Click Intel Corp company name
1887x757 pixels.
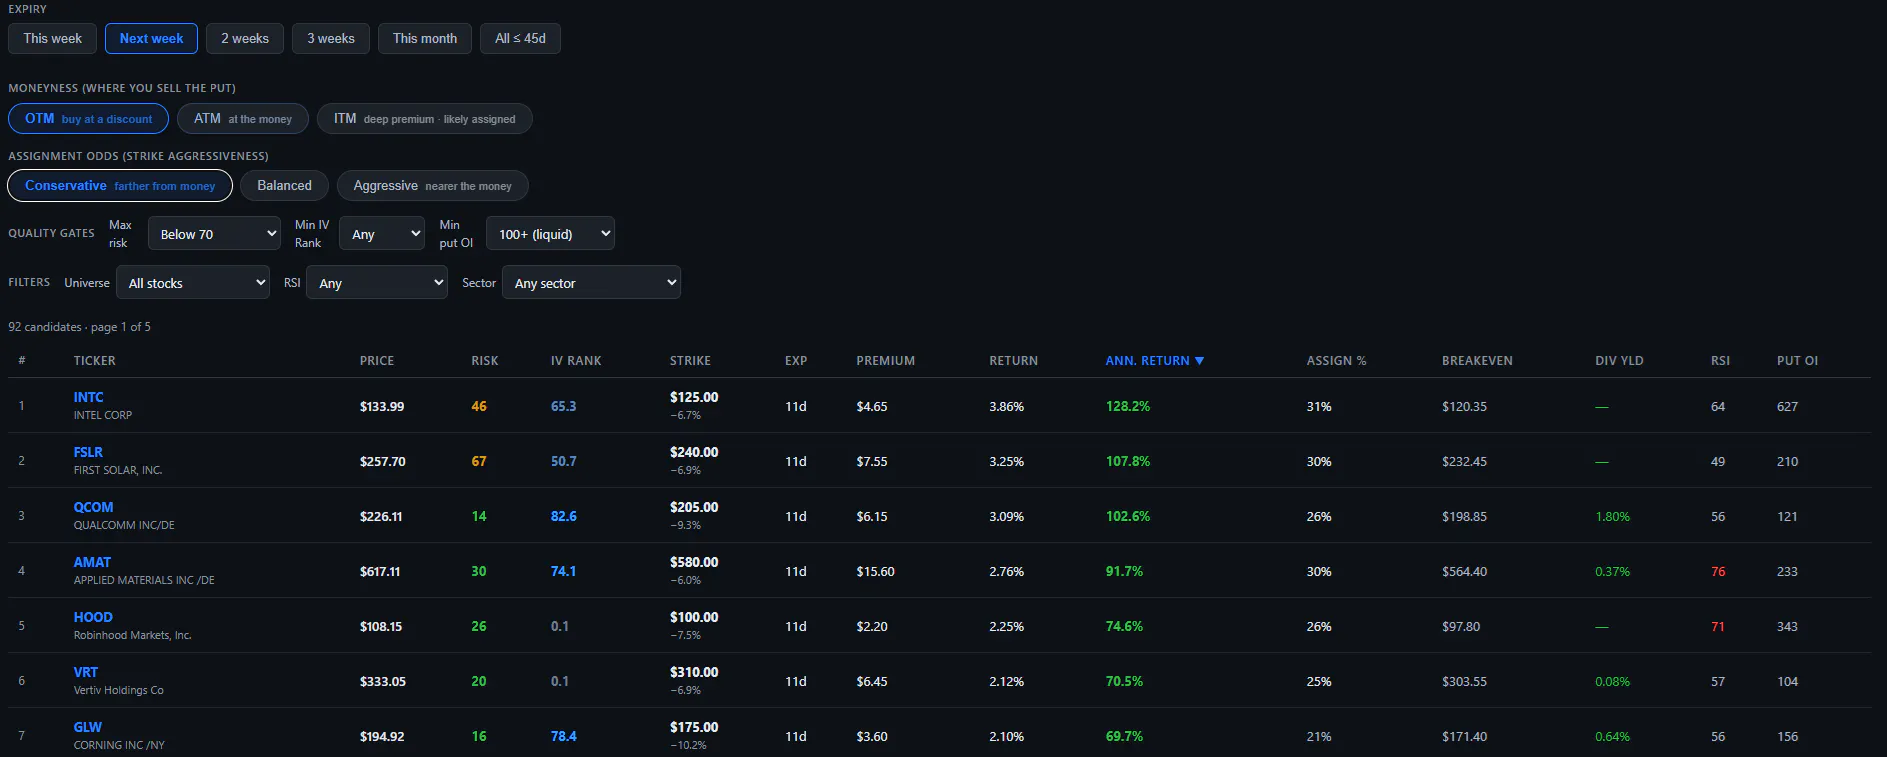pyautogui.click(x=102, y=415)
